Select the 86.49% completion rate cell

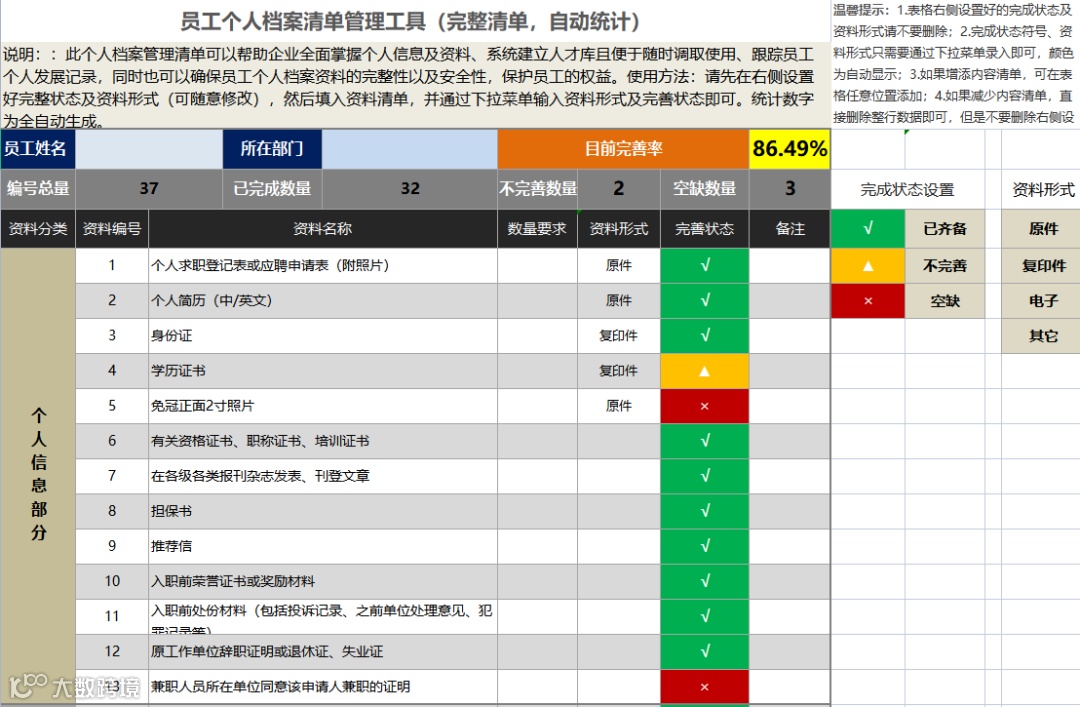coord(789,149)
